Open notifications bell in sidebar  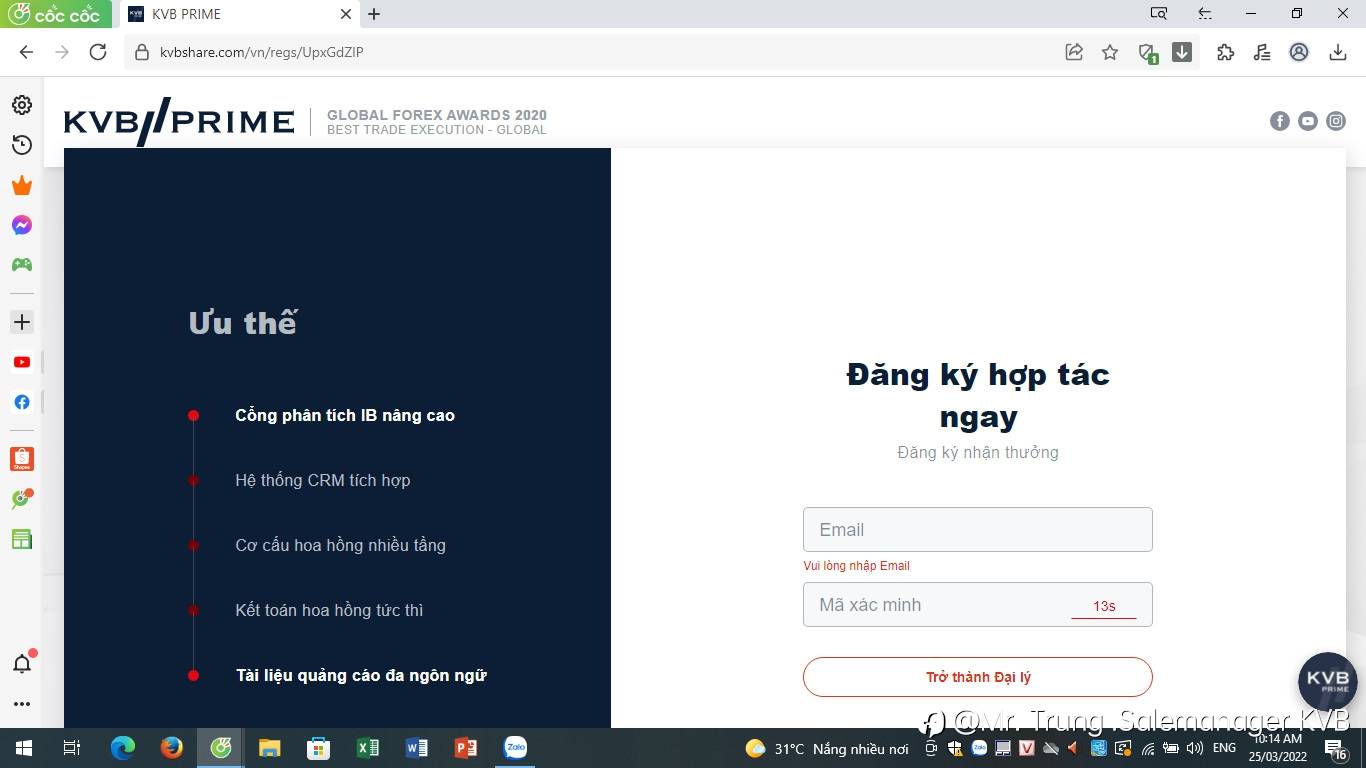point(22,663)
